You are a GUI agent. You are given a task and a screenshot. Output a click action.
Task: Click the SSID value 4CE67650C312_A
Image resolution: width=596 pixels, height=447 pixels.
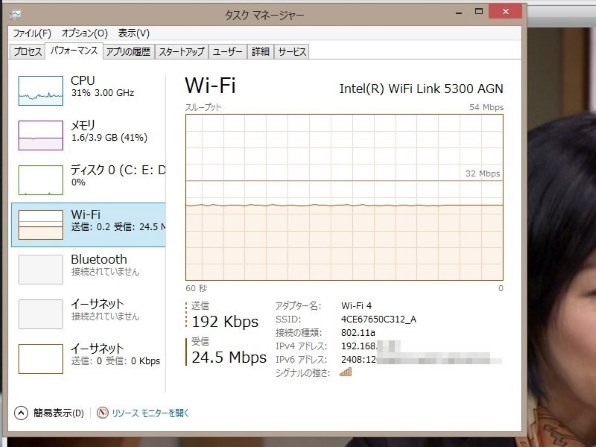379,319
